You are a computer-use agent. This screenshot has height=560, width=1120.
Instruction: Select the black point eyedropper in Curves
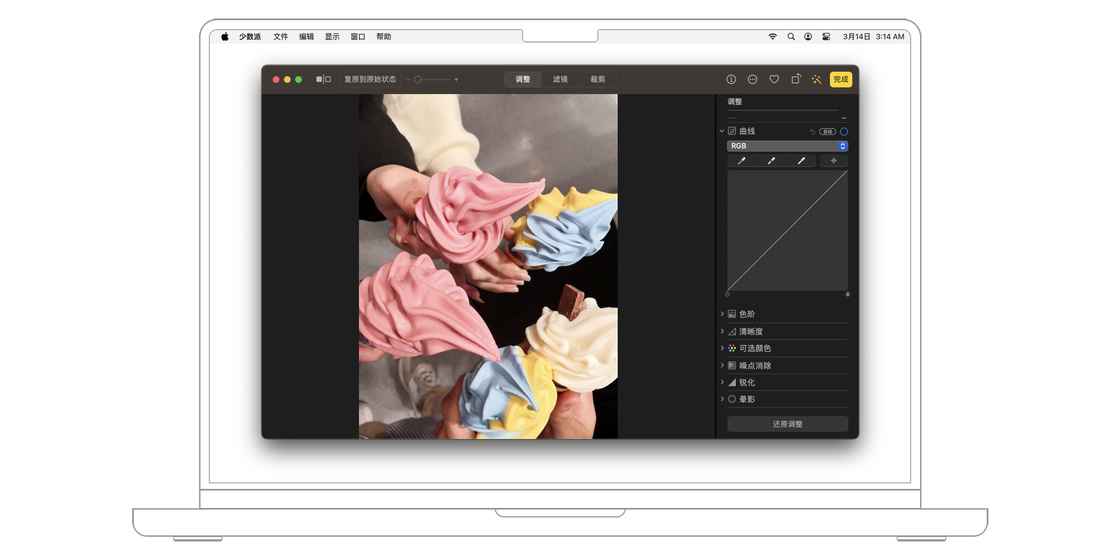coord(742,161)
